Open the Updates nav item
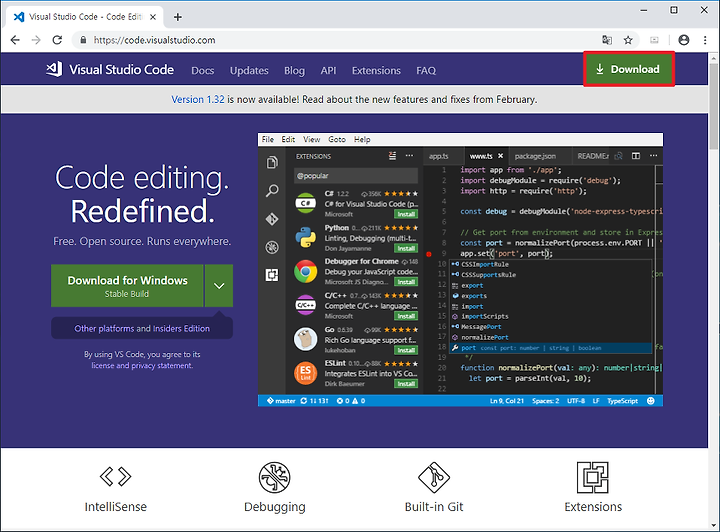 pos(249,71)
